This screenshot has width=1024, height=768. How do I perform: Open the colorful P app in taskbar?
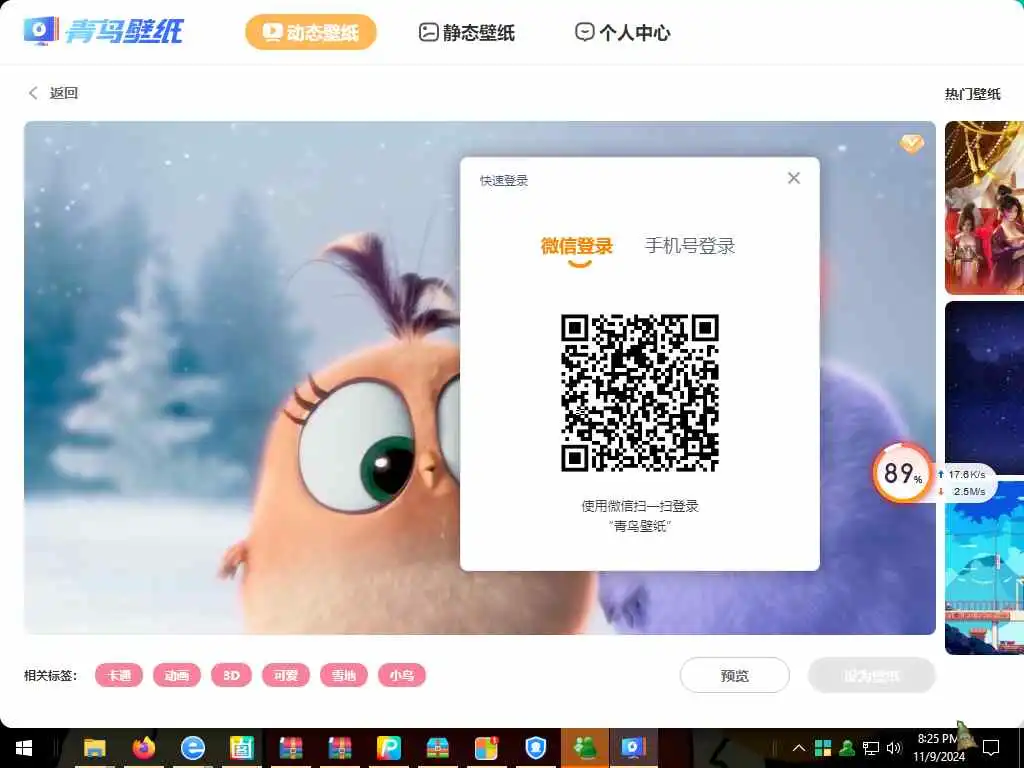tap(389, 748)
